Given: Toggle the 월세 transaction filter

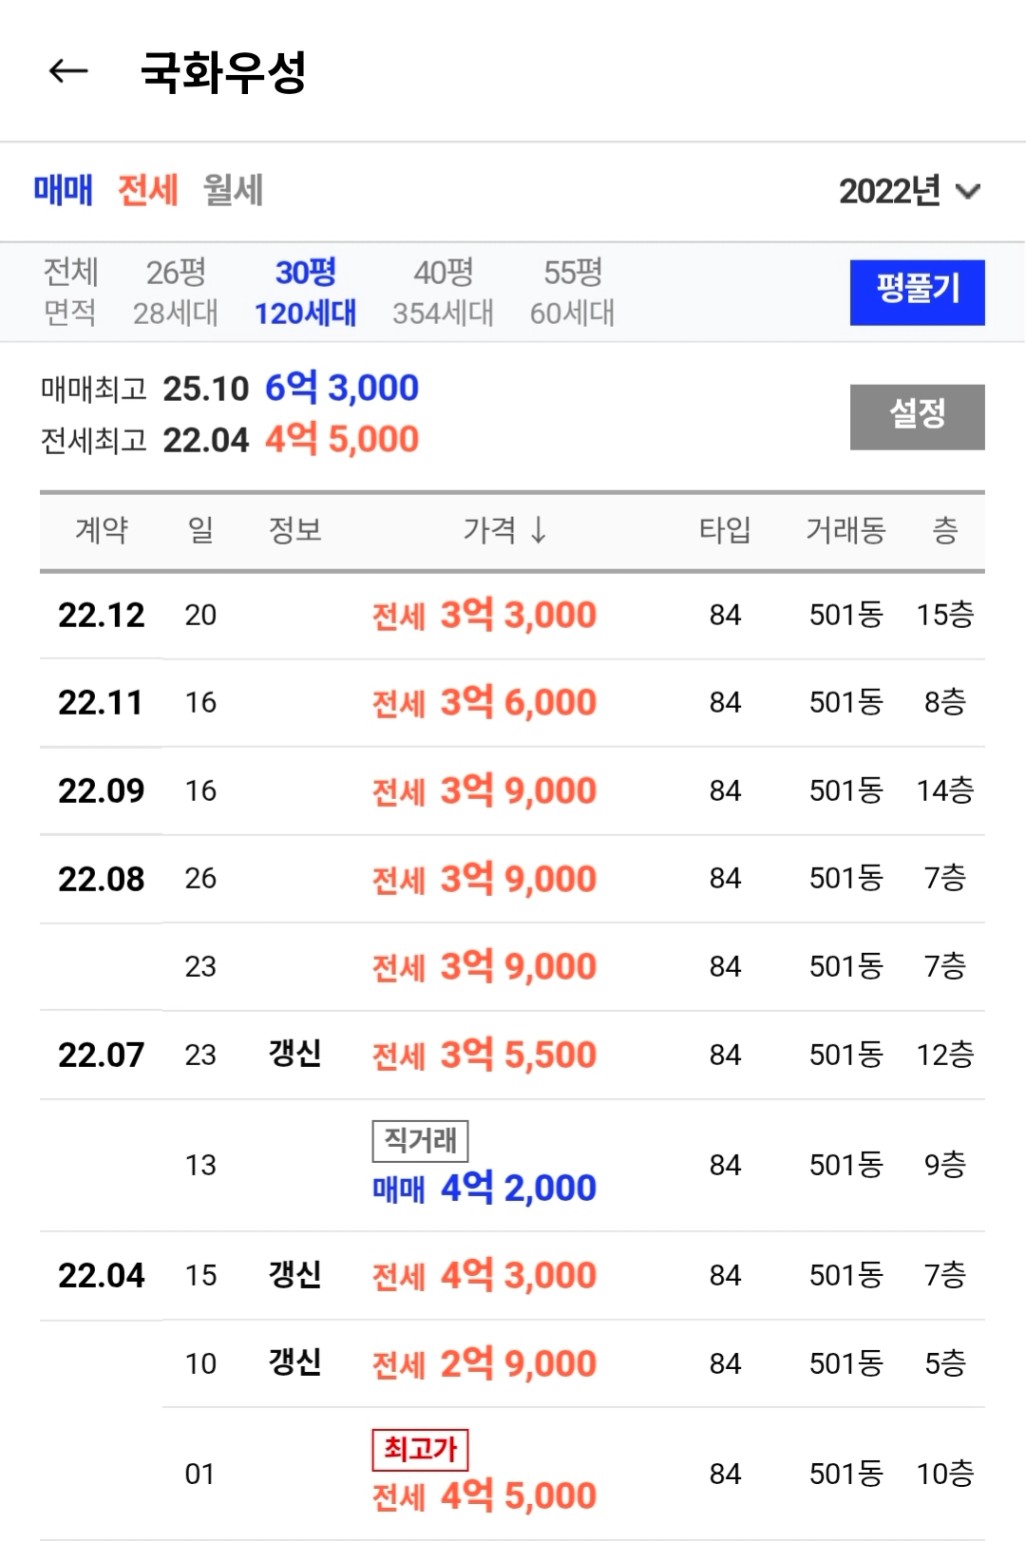Looking at the screenshot, I should click(233, 190).
